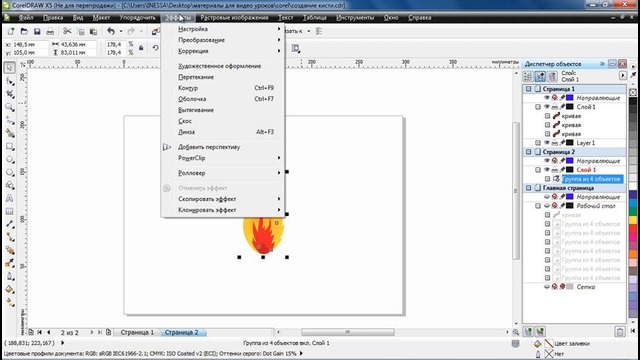Select the Rectangle tool

[10, 146]
